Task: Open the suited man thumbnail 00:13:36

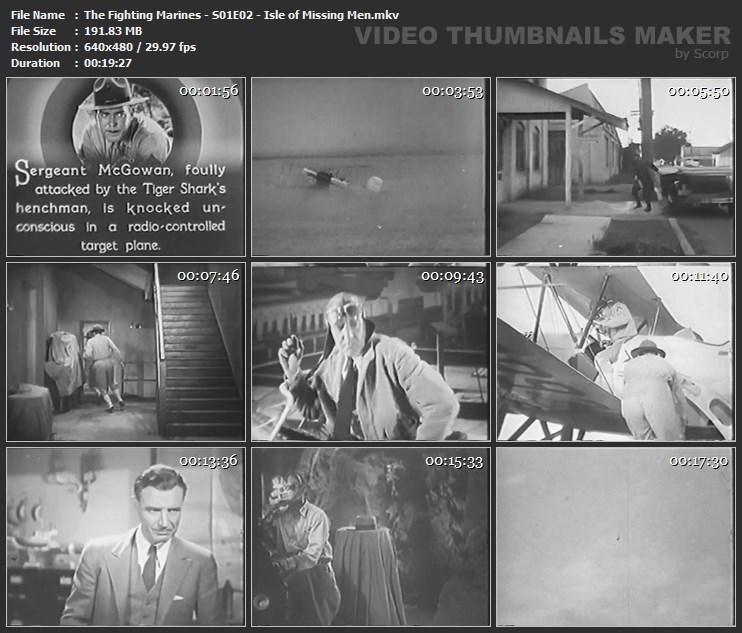Action: pos(126,537)
